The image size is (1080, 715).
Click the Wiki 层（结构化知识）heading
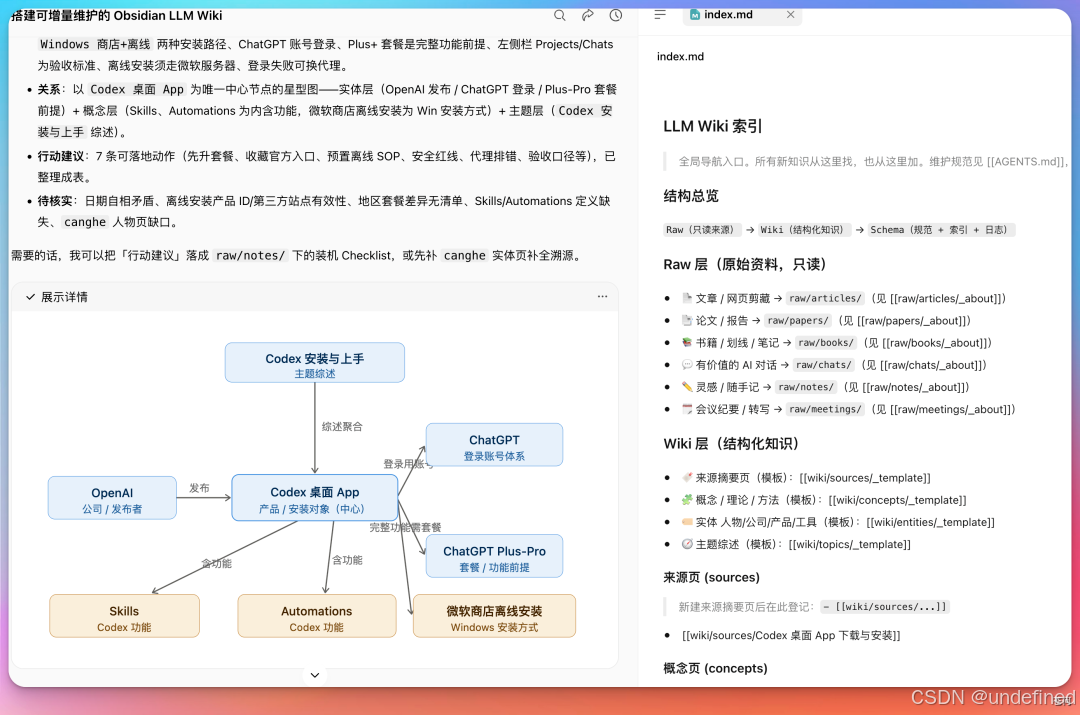pos(731,443)
